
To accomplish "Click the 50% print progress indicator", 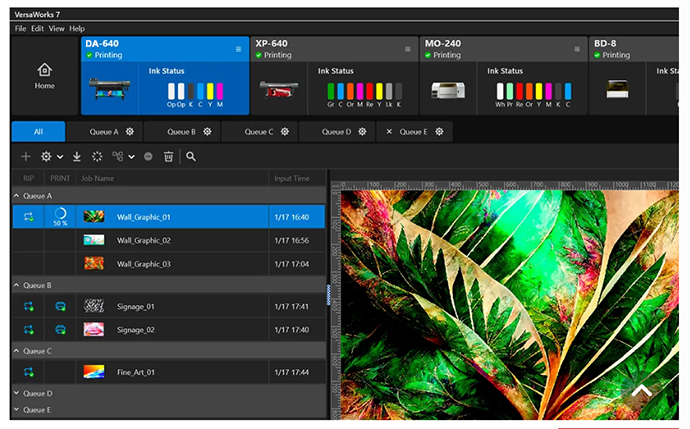I will pos(60,216).
